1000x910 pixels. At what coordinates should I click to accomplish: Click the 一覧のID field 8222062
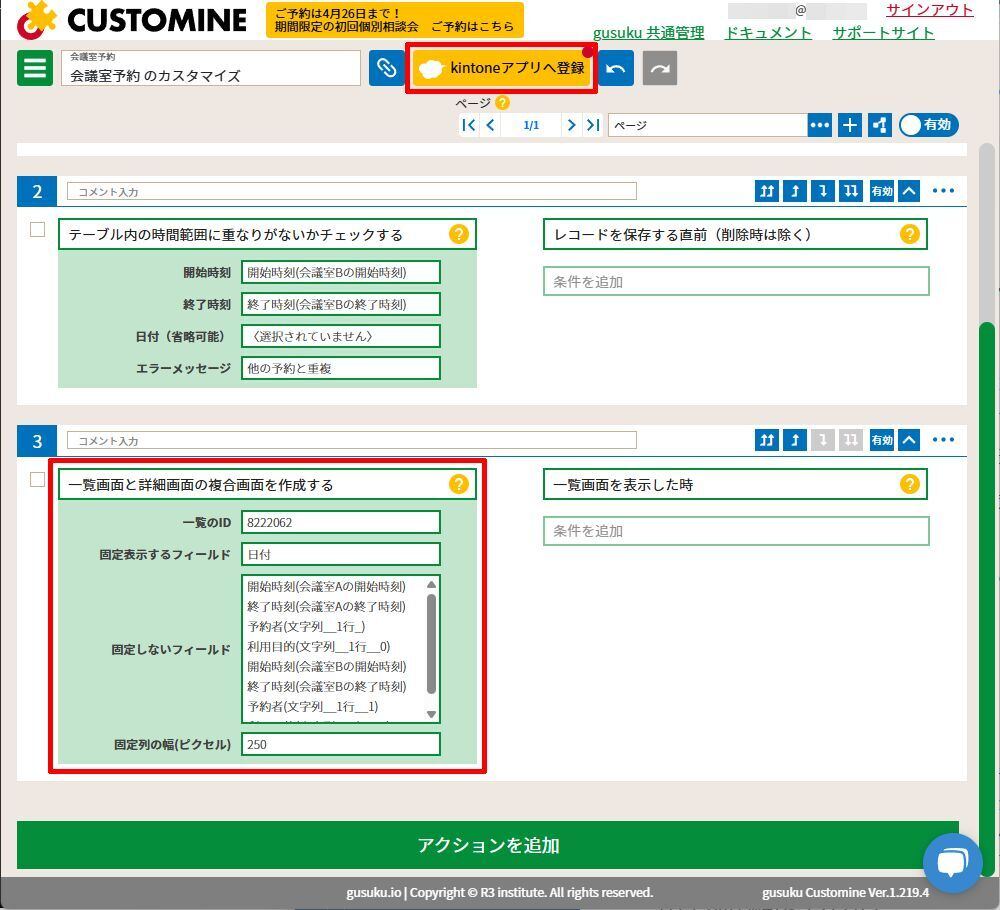point(341,522)
